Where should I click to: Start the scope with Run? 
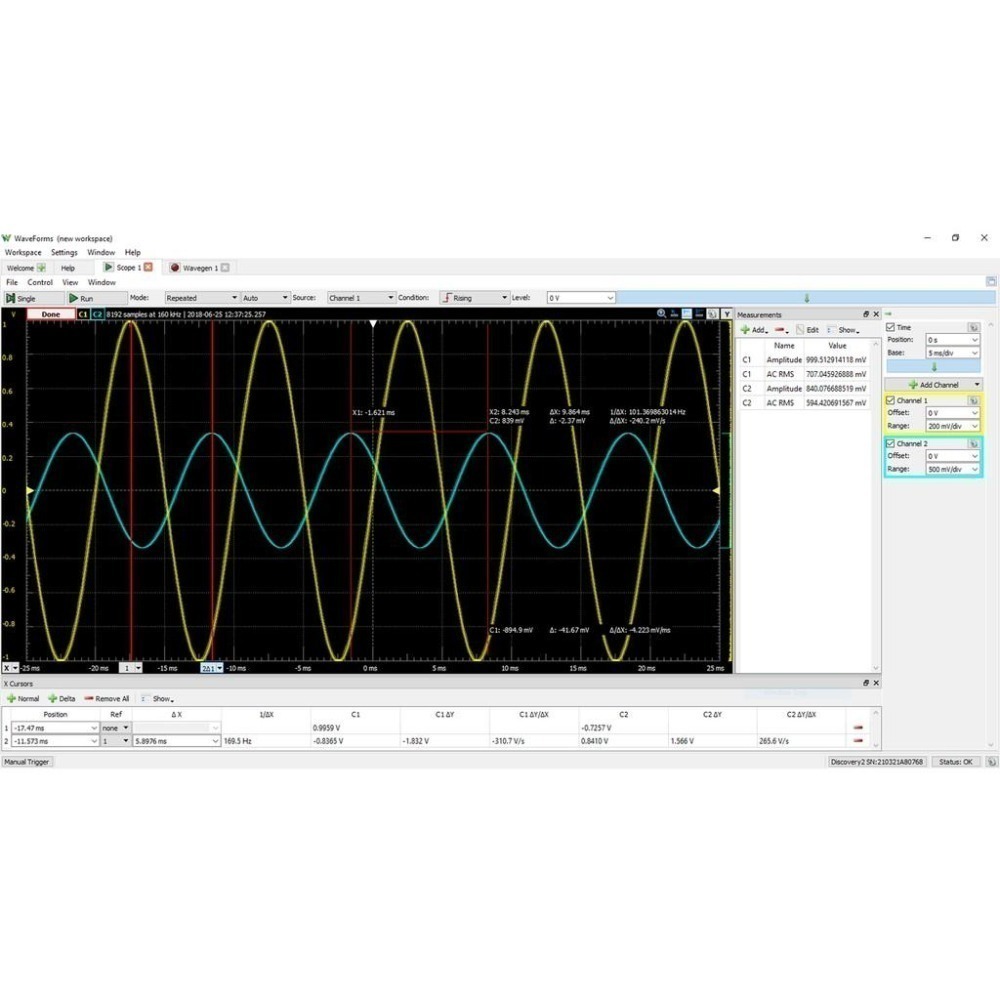click(82, 298)
